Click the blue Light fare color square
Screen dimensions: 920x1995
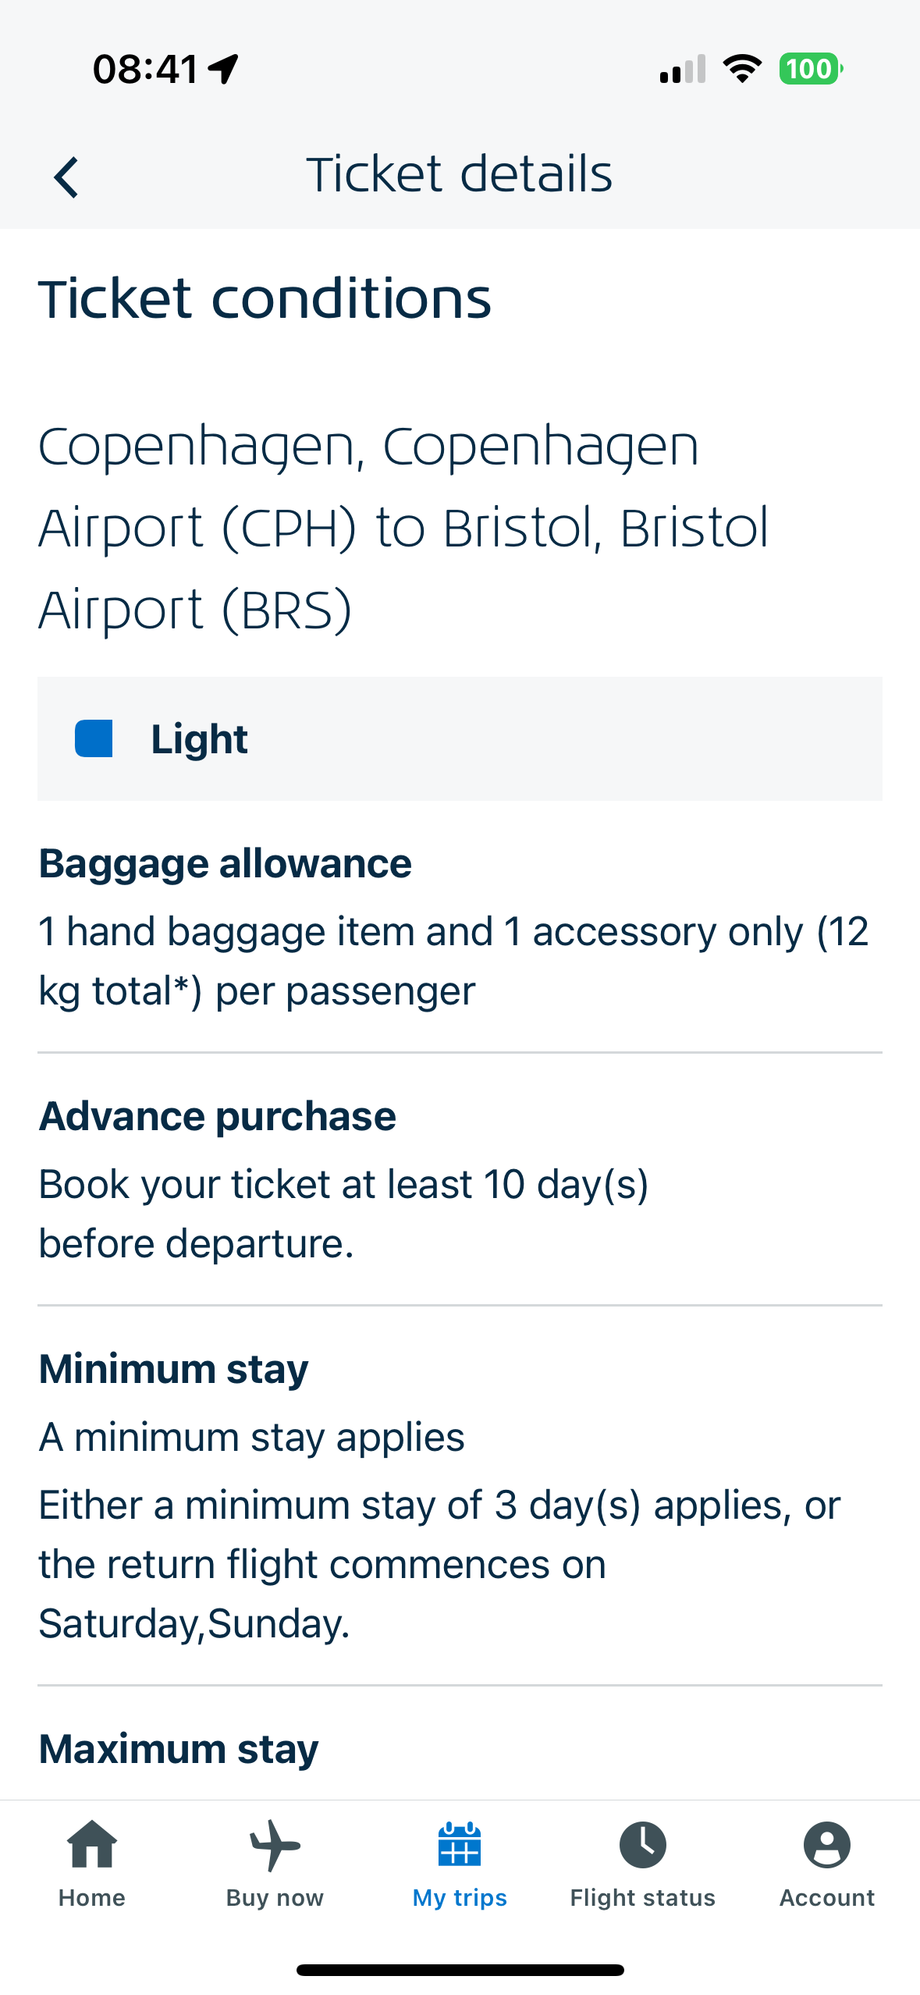(94, 739)
